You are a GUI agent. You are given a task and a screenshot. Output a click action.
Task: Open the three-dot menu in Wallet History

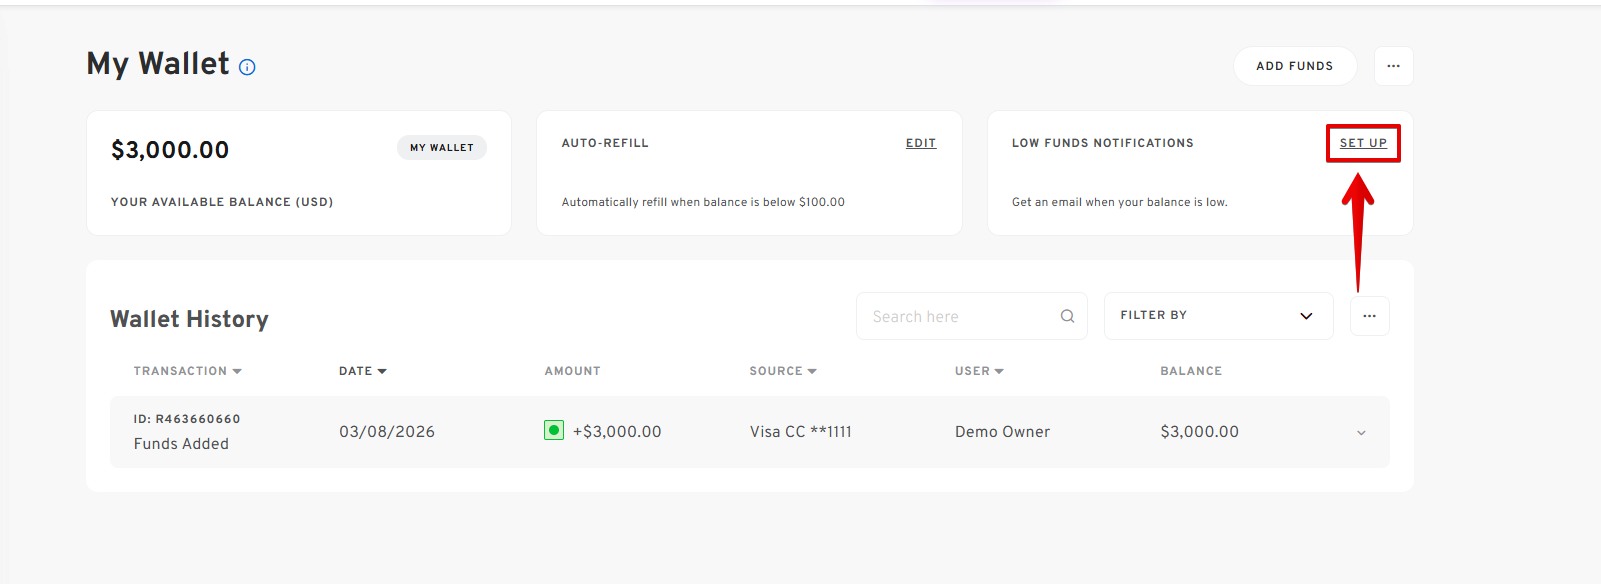(1369, 316)
